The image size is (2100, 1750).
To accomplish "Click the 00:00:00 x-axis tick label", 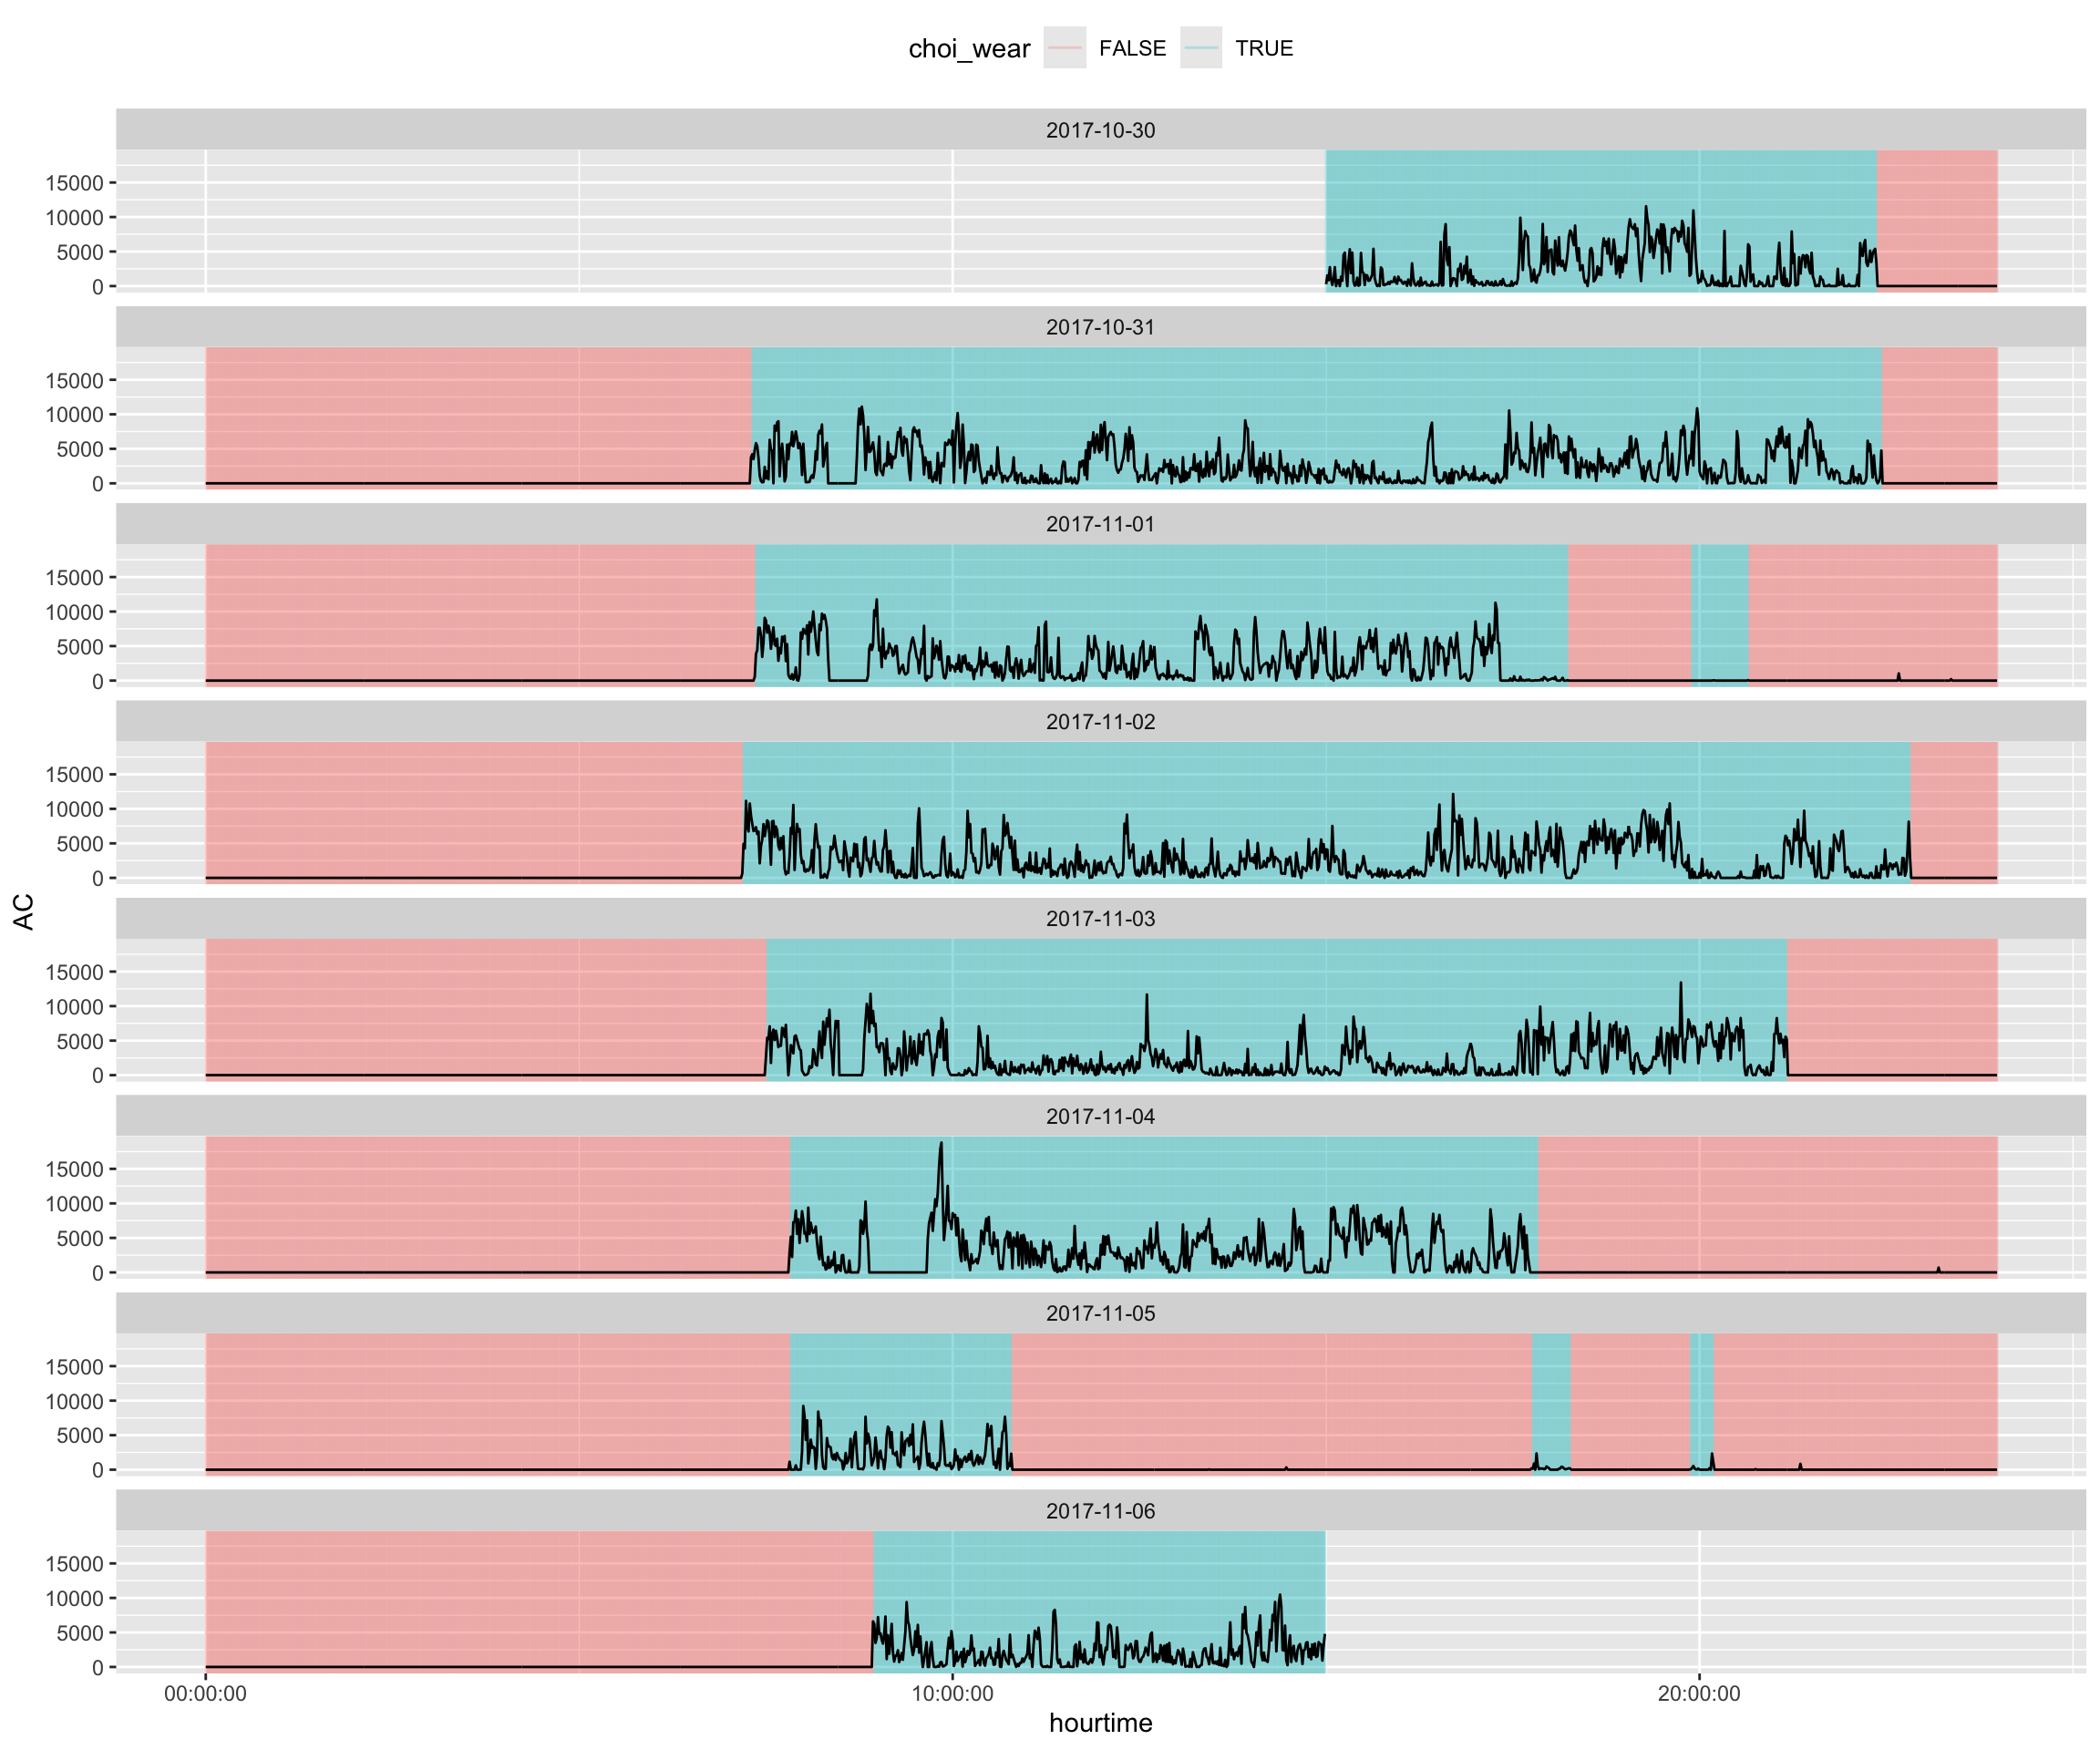I will 205,1693.
